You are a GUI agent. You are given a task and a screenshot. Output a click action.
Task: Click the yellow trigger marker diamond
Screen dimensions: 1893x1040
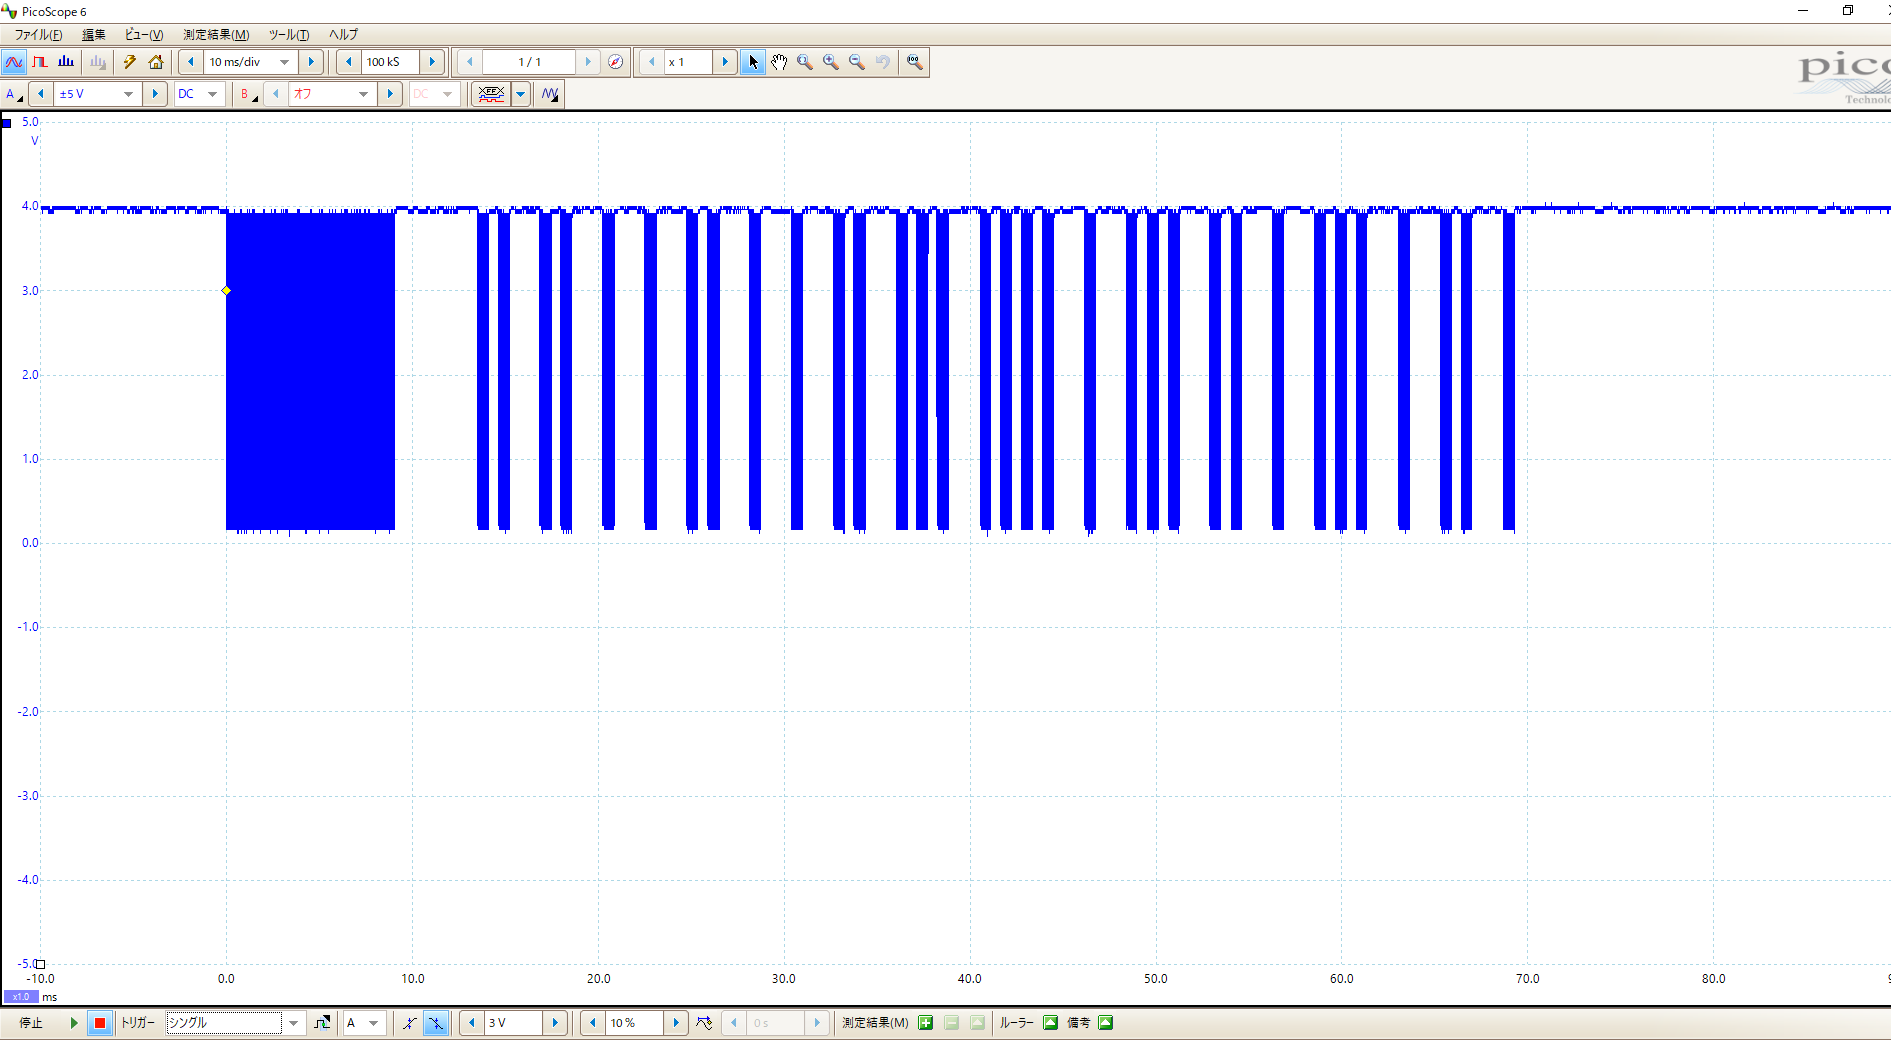226,291
